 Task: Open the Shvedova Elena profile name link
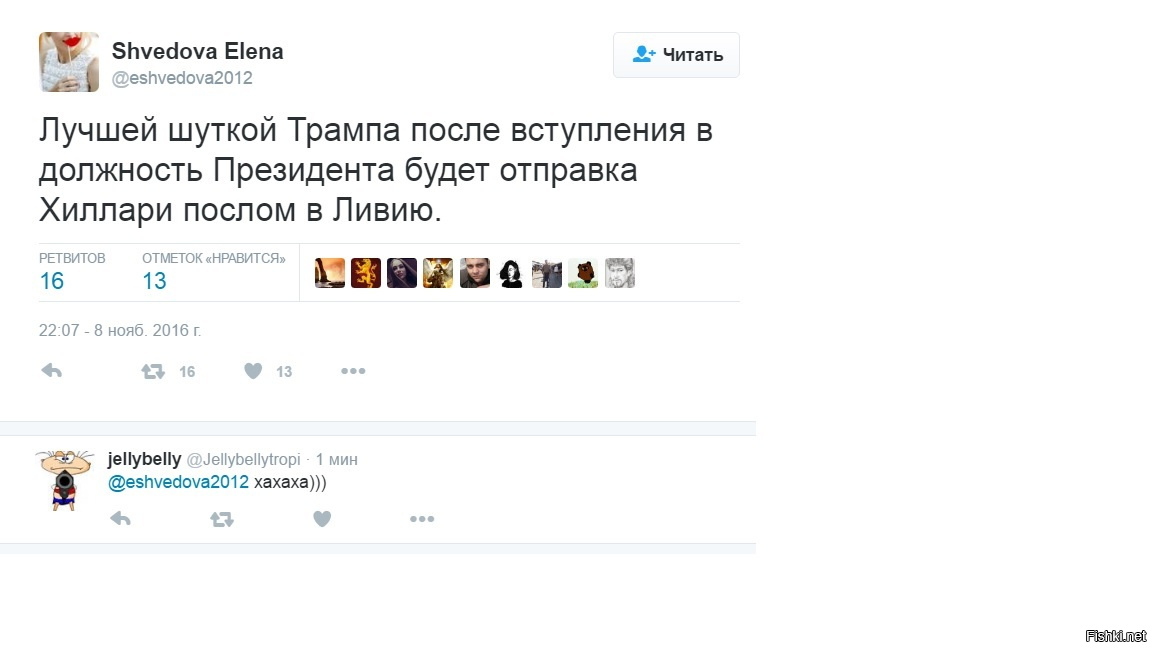pyautogui.click(x=197, y=51)
